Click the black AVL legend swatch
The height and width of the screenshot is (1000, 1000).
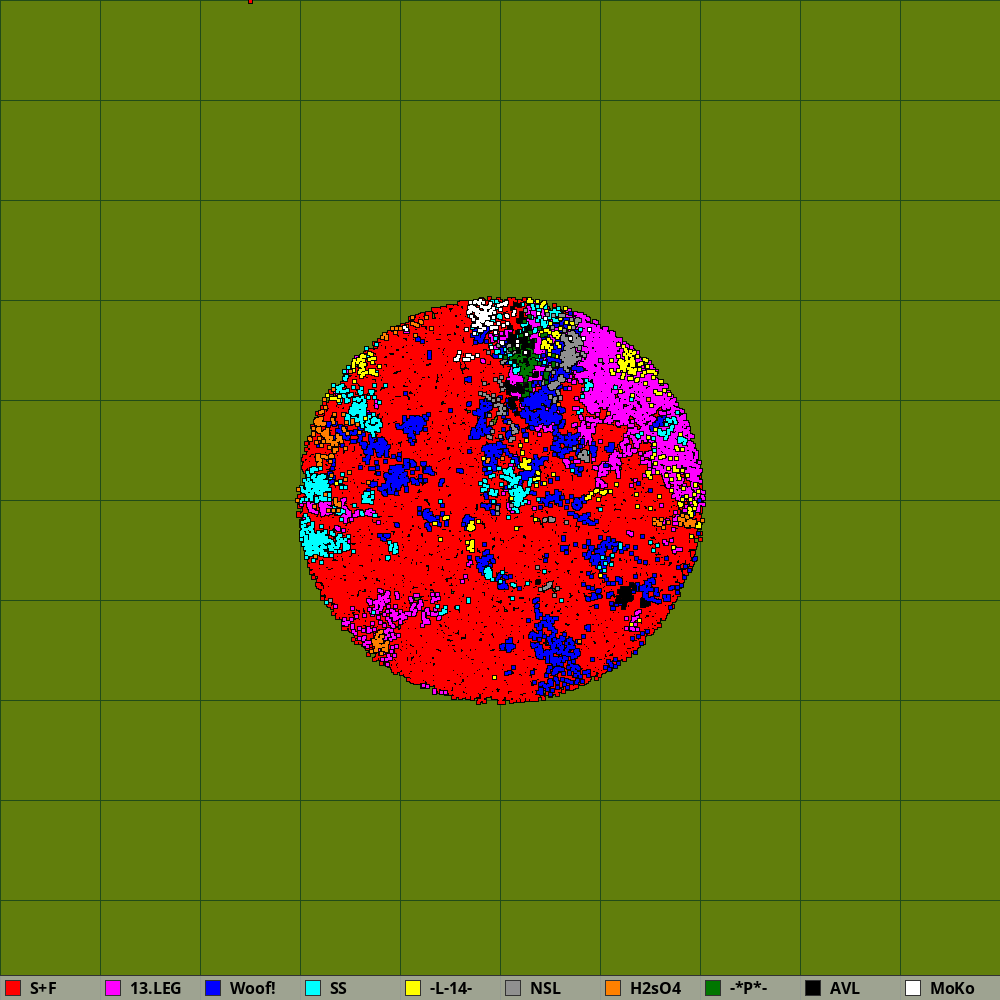point(813,988)
